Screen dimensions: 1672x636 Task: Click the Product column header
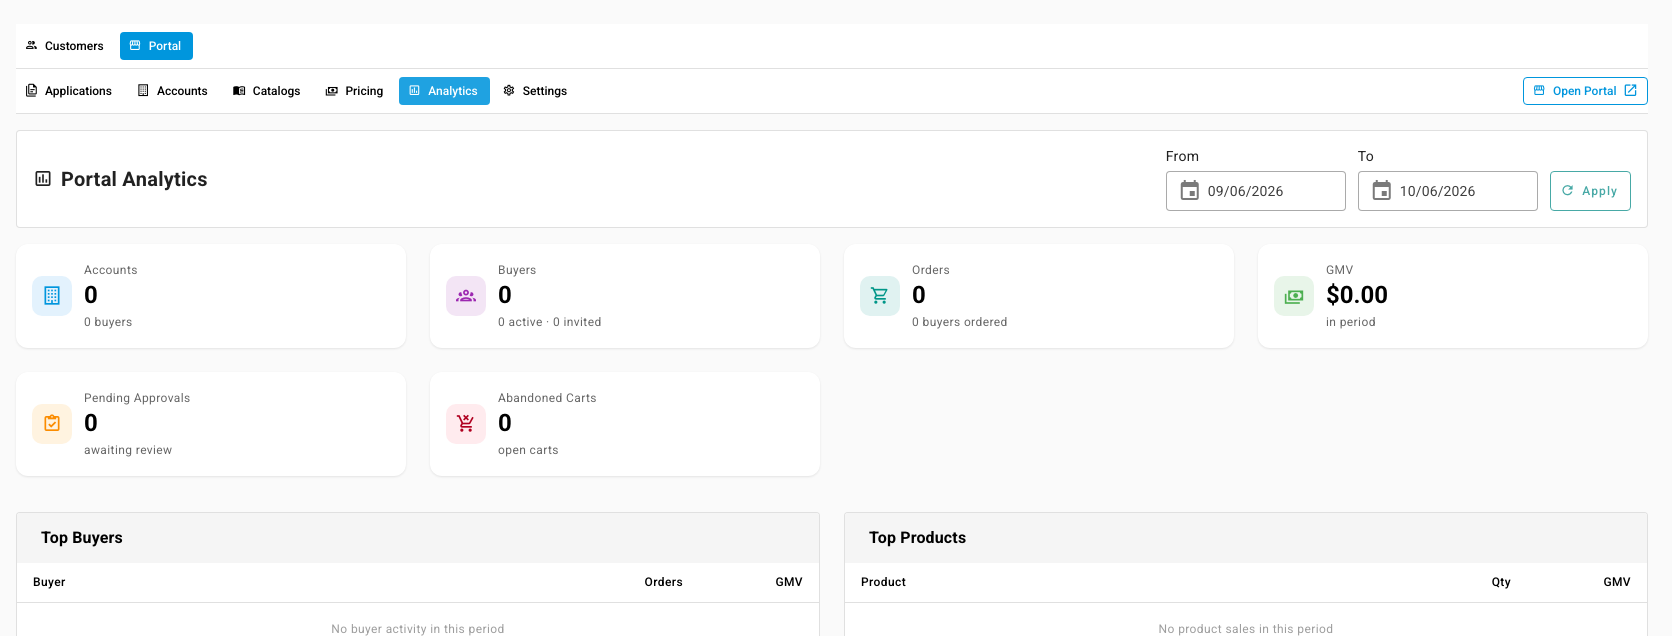(883, 582)
